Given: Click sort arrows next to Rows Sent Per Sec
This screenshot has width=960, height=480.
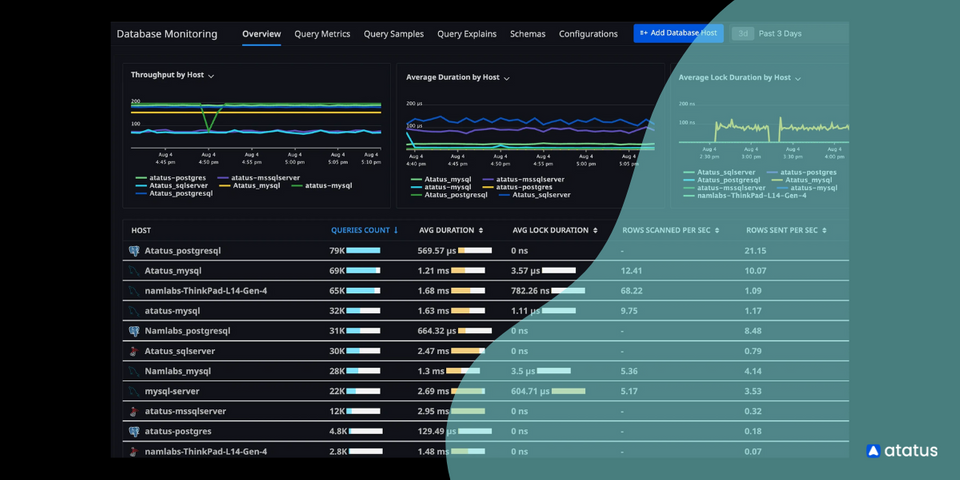Looking at the screenshot, I should 824,230.
